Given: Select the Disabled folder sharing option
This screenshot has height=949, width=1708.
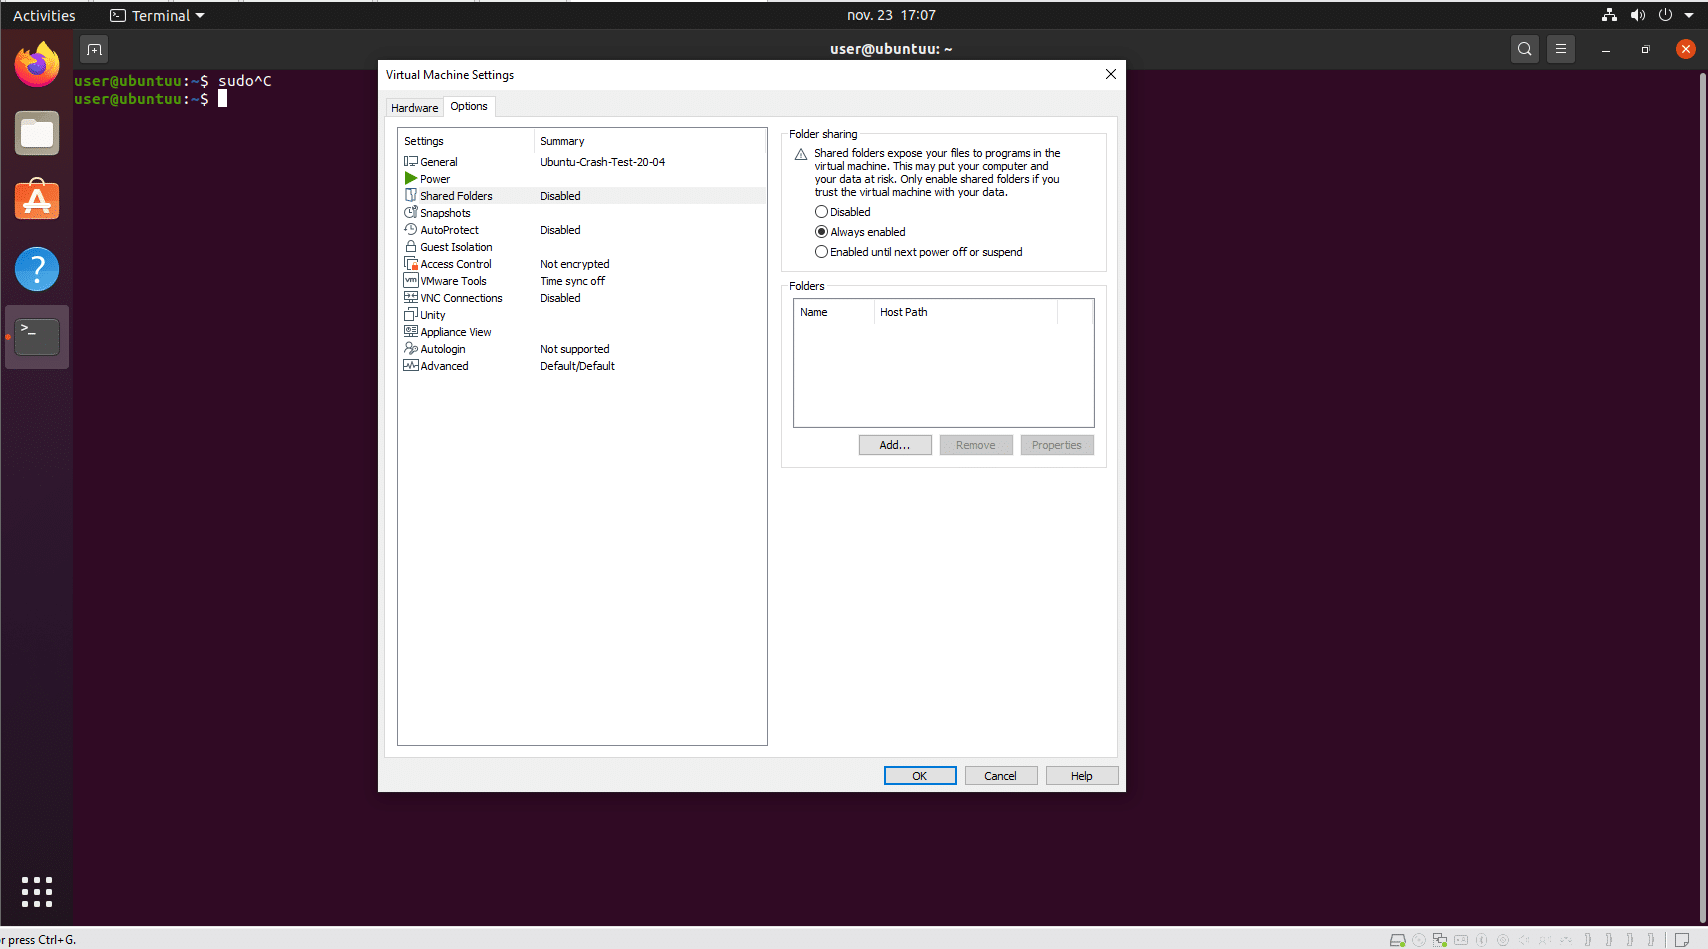Looking at the screenshot, I should pos(821,212).
